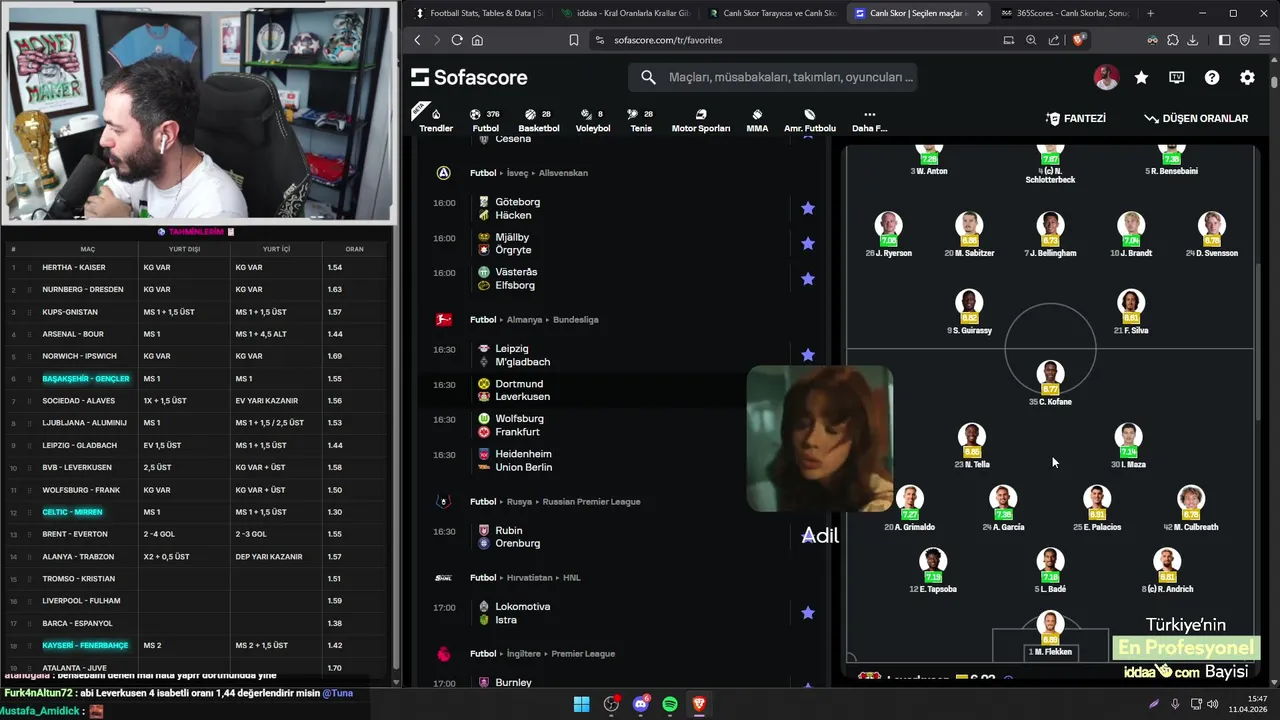Open the Dortmund - Leverkusen match row
Image resolution: width=1280 pixels, height=720 pixels.
tap(622, 390)
